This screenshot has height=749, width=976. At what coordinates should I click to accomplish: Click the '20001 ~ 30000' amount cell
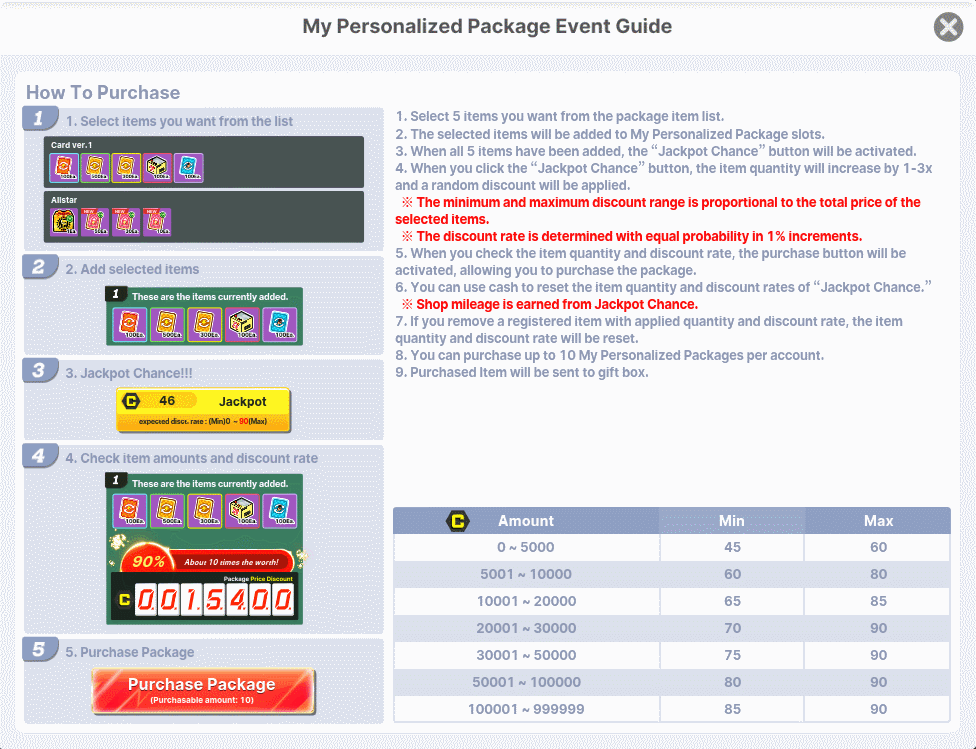pyautogui.click(x=526, y=628)
